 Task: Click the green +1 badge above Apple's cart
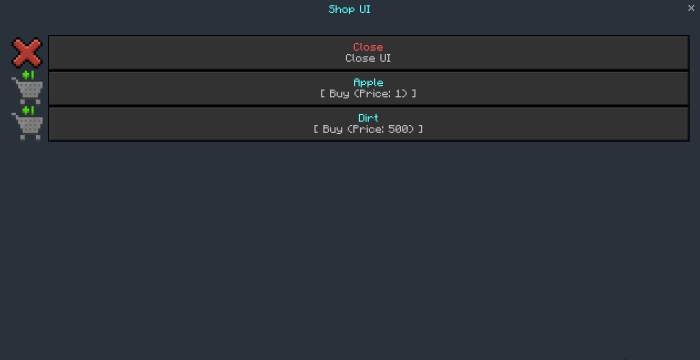click(x=28, y=75)
